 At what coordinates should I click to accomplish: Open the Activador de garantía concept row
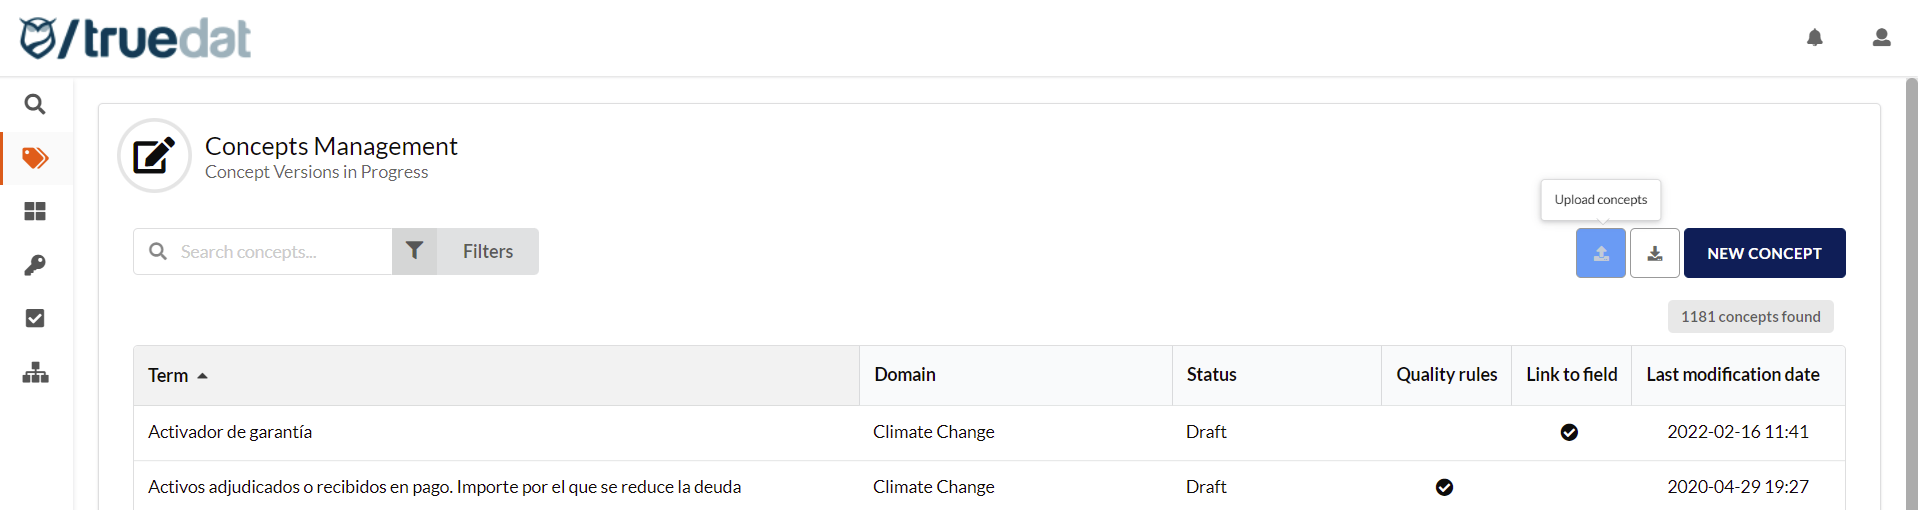(x=230, y=432)
